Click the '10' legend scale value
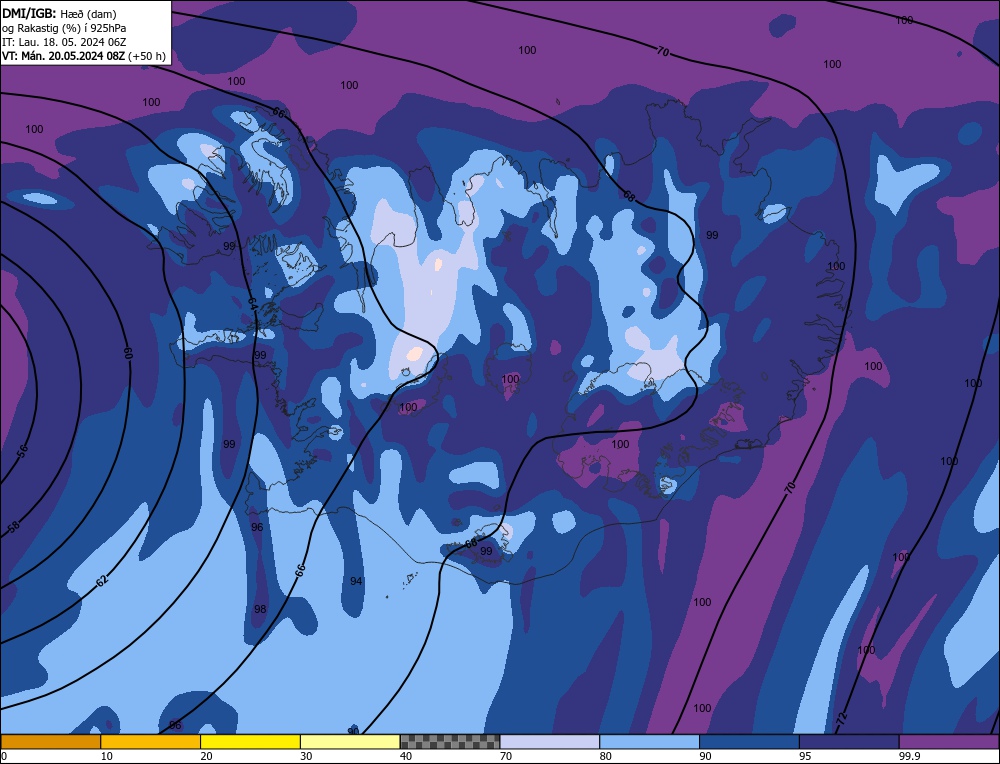This screenshot has width=1000, height=764. 107,756
